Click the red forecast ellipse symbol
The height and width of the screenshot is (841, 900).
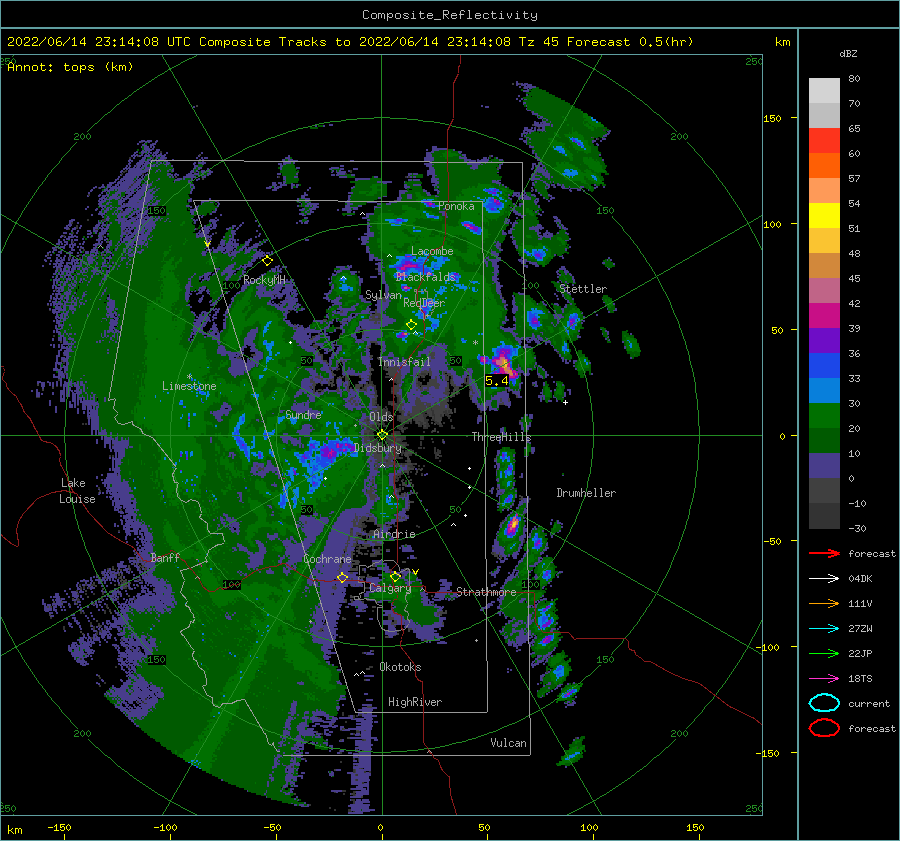(824, 728)
